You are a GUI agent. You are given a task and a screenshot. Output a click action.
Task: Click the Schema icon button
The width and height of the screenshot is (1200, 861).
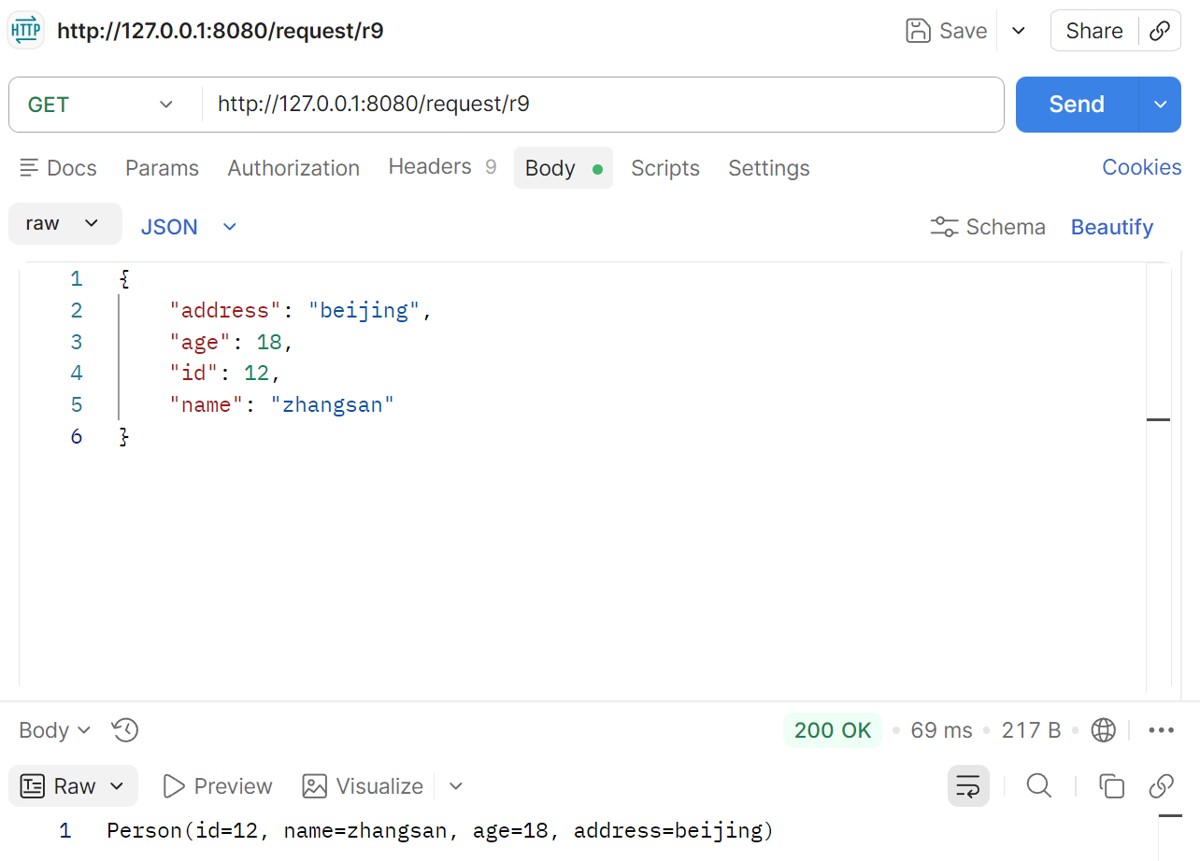987,227
